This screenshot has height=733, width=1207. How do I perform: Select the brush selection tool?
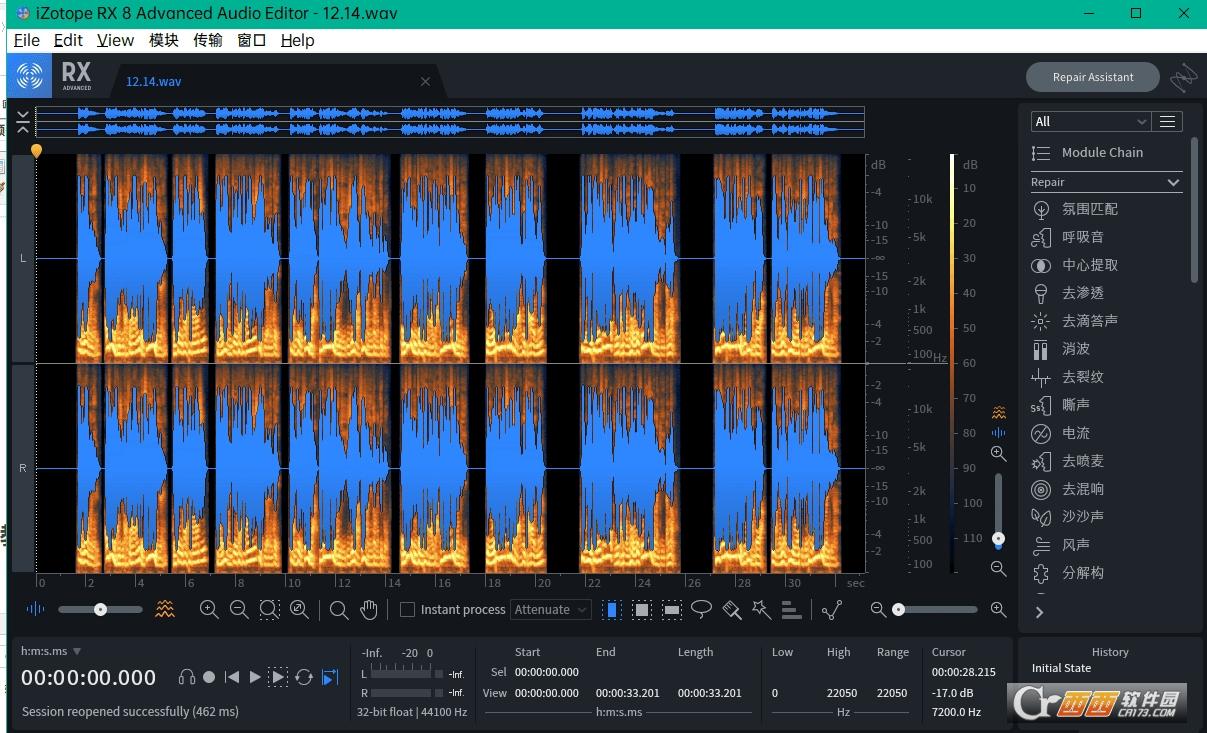coord(732,609)
